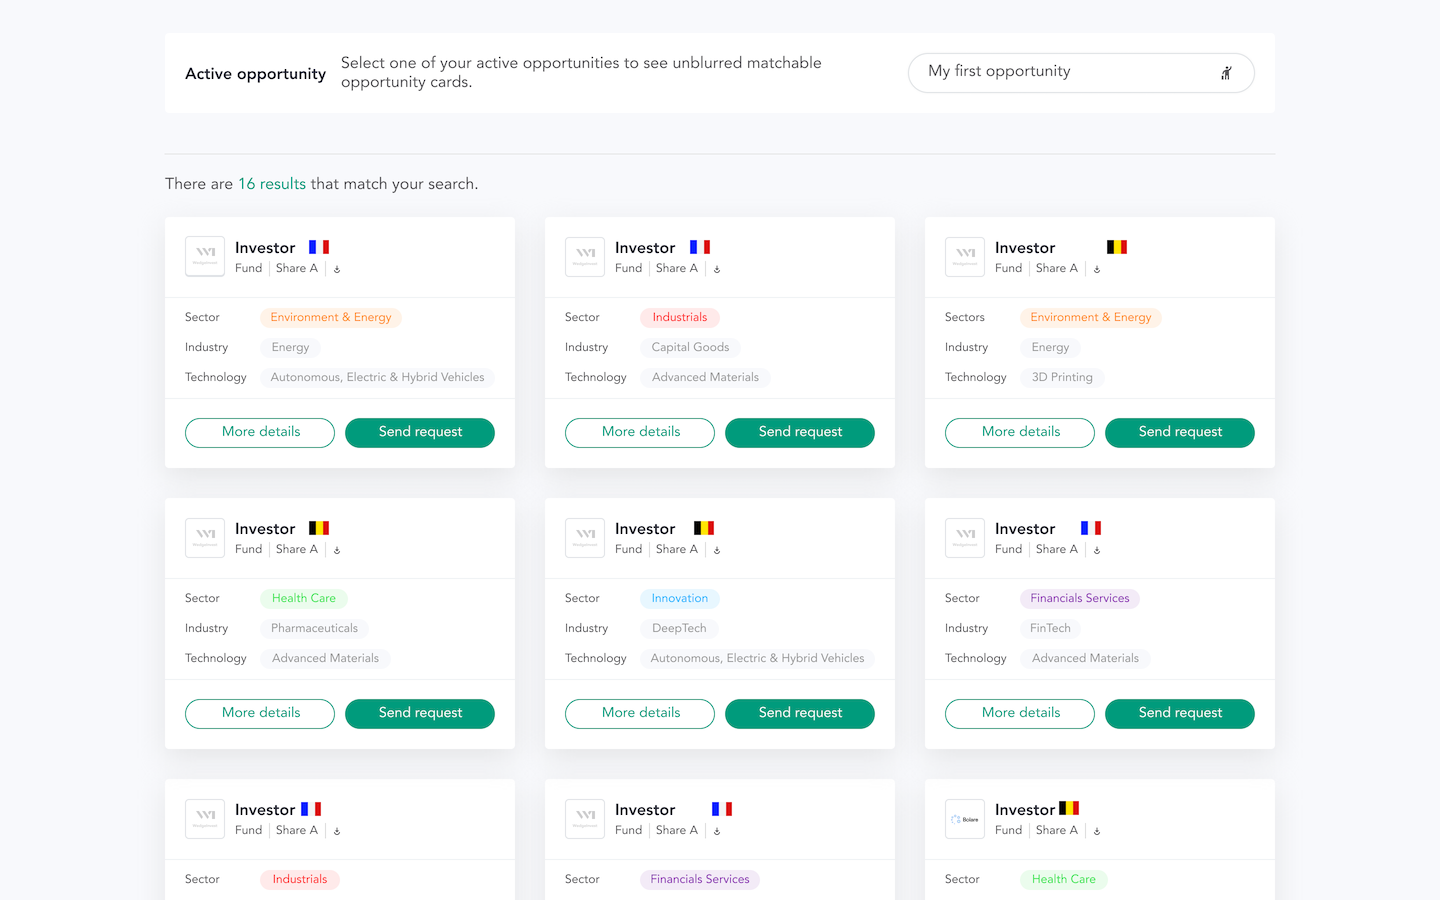The height and width of the screenshot is (900, 1440).
Task: Select the Financials Services tag on the FinTech card
Action: [1080, 599]
